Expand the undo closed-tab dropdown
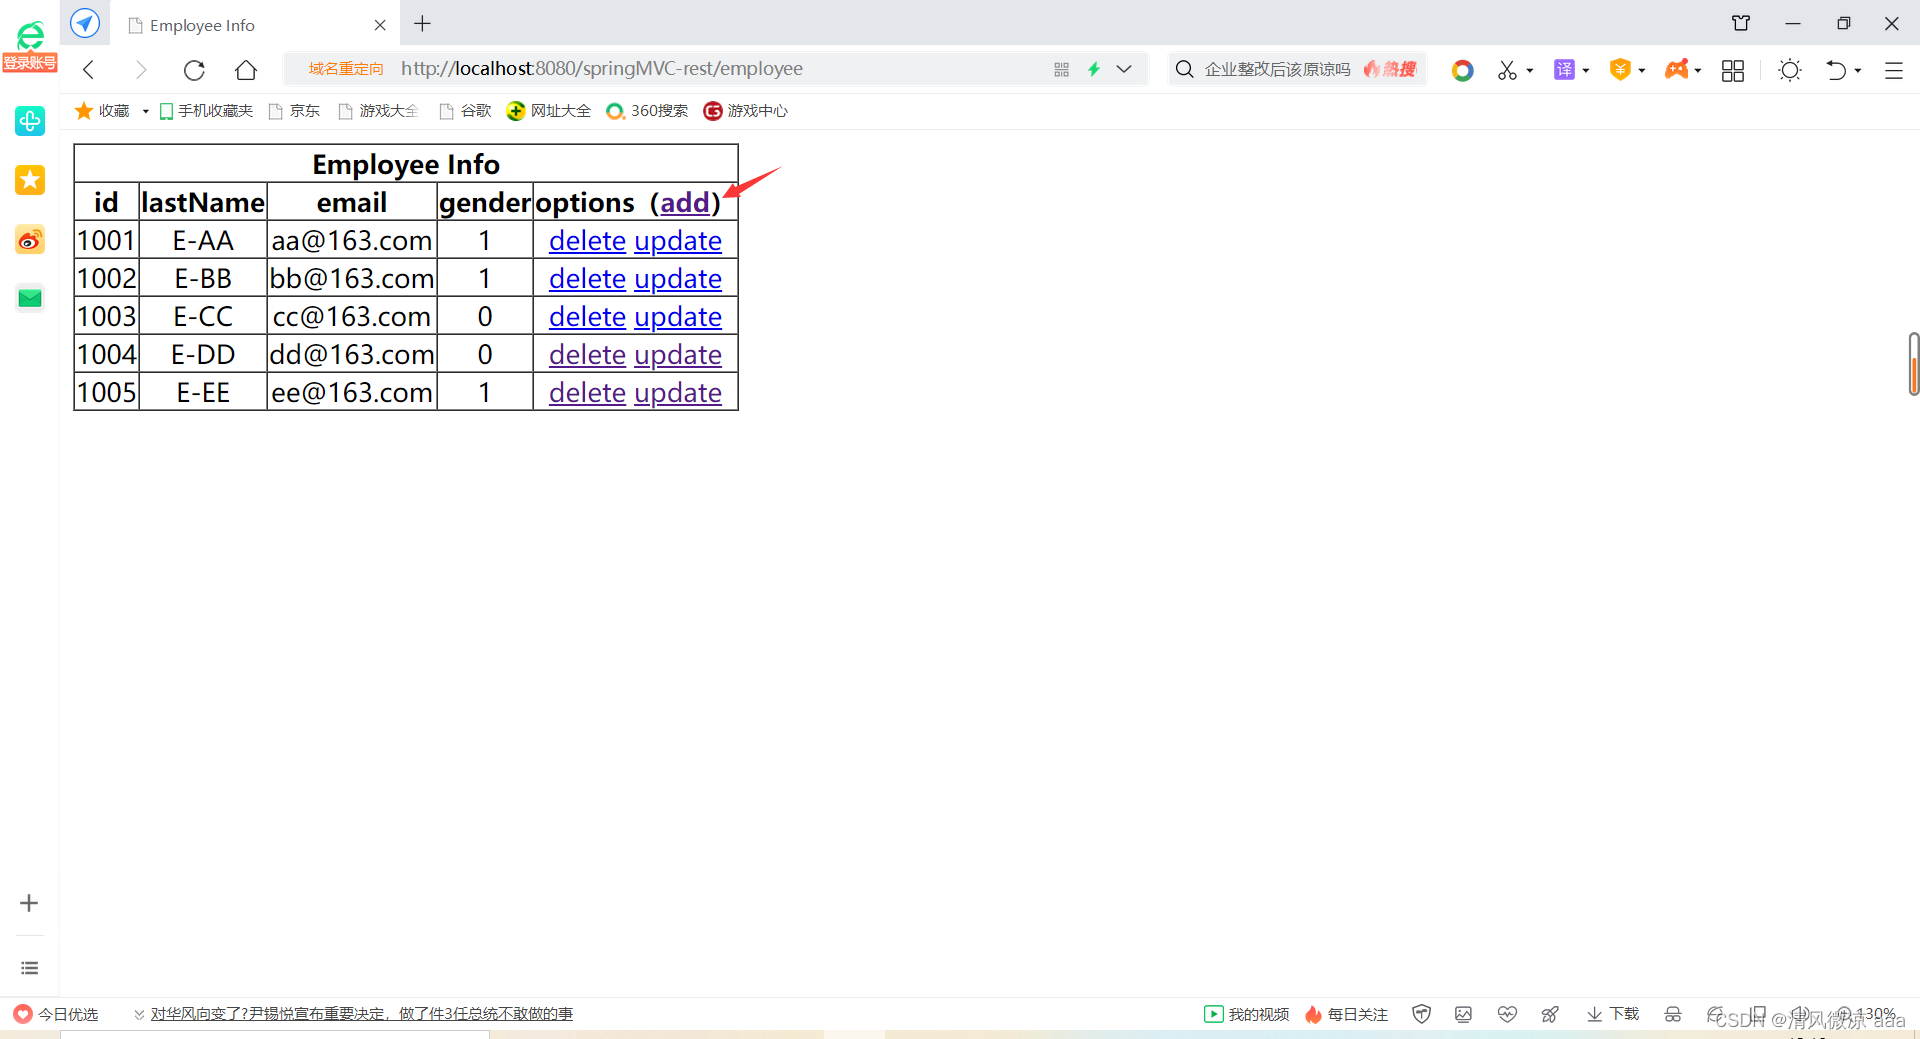Viewport: 1920px width, 1039px height. [x=1858, y=70]
